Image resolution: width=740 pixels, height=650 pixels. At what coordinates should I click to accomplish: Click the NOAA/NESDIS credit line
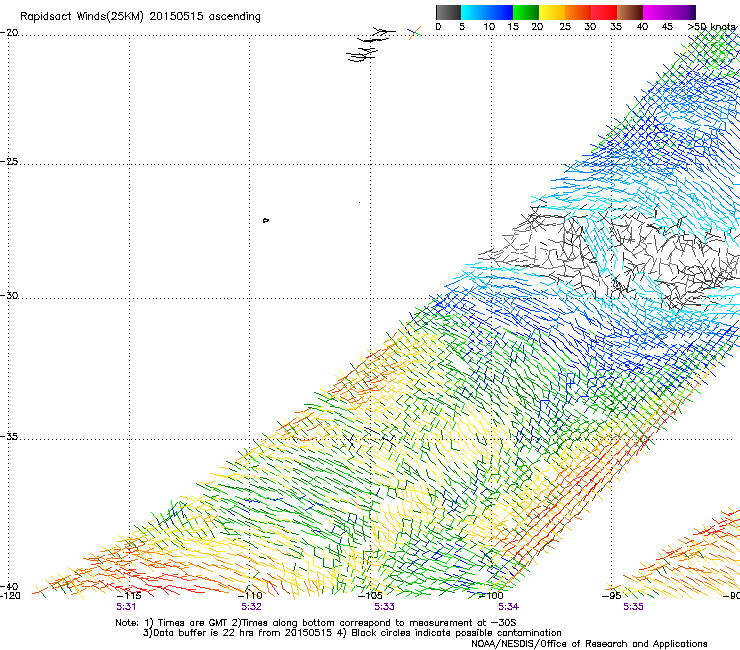click(589, 644)
